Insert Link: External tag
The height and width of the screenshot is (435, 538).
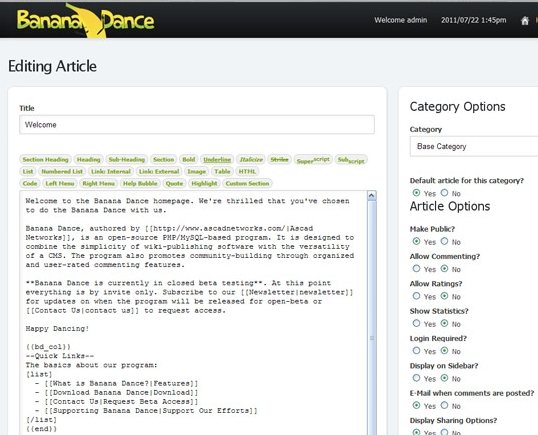pos(159,172)
